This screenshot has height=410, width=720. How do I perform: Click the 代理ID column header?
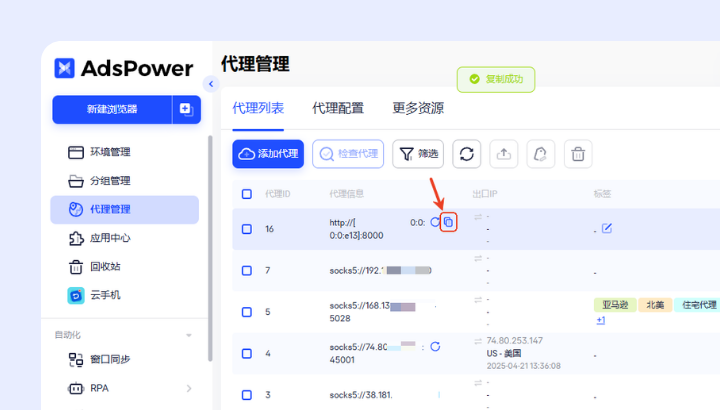[278, 194]
